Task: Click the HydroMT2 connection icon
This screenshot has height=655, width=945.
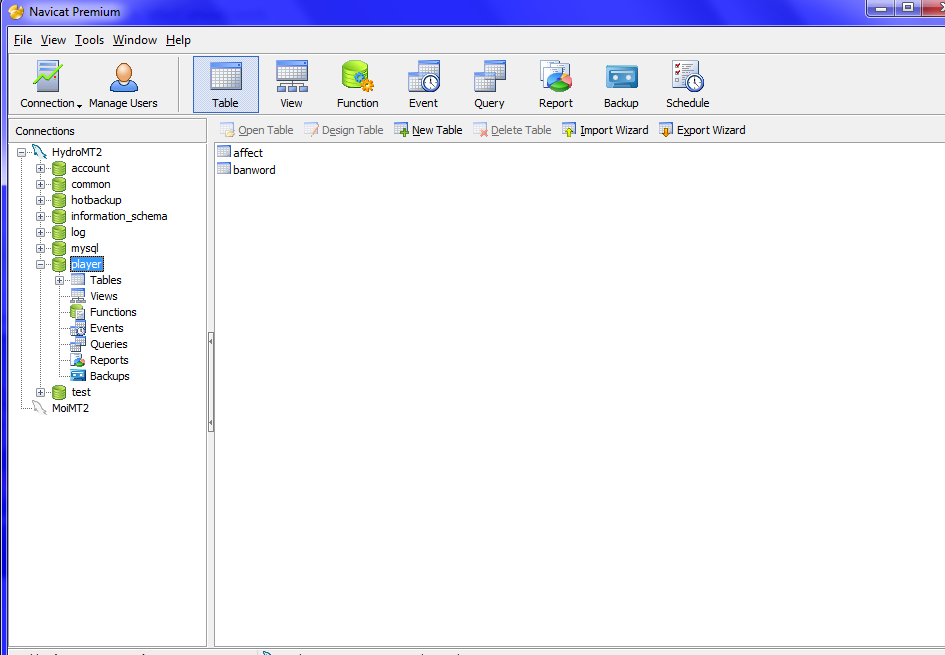Action: (40, 152)
